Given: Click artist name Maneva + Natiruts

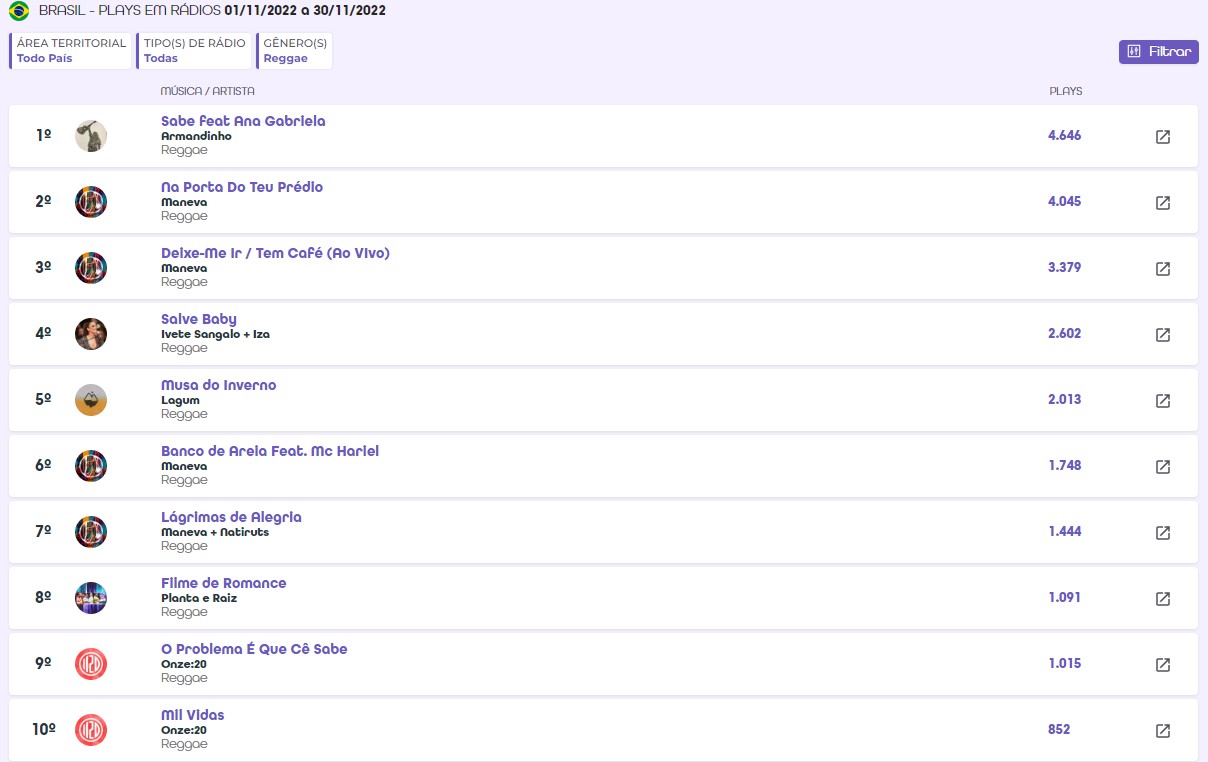Looking at the screenshot, I should tap(215, 532).
